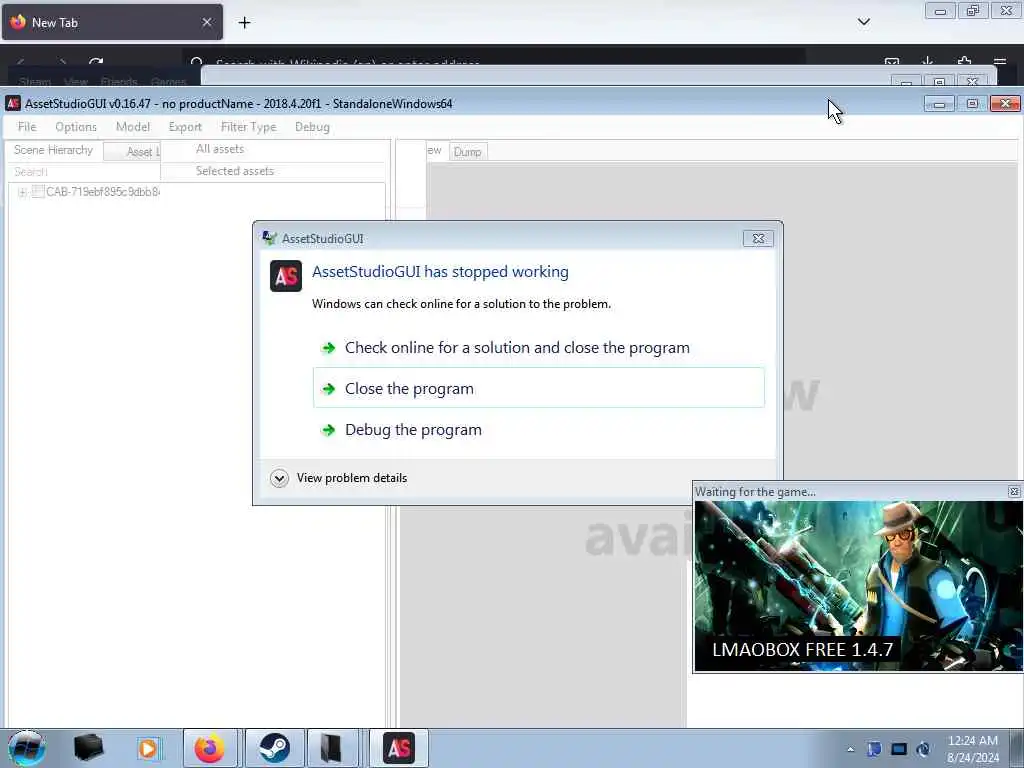Viewport: 1024px width, 768px height.
Task: Open the Export menu
Action: pyautogui.click(x=185, y=127)
